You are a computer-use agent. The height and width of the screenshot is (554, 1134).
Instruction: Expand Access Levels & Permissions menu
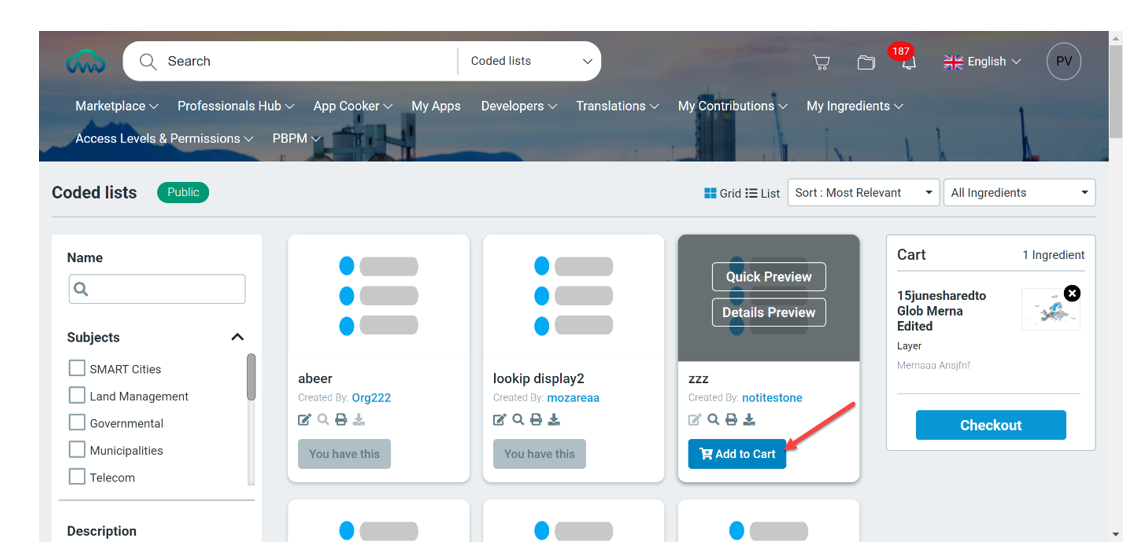pyautogui.click(x=164, y=138)
